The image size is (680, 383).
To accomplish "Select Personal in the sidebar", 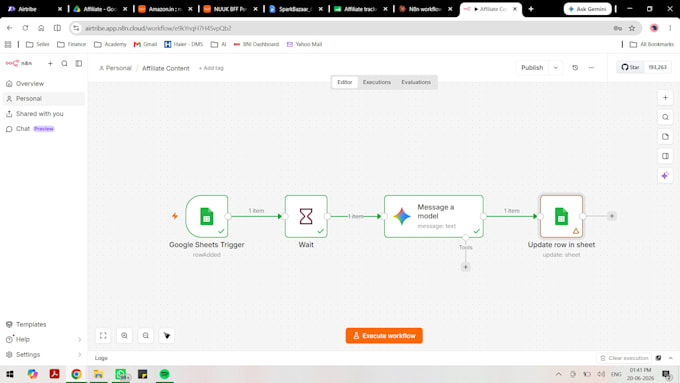I will (x=43, y=98).
